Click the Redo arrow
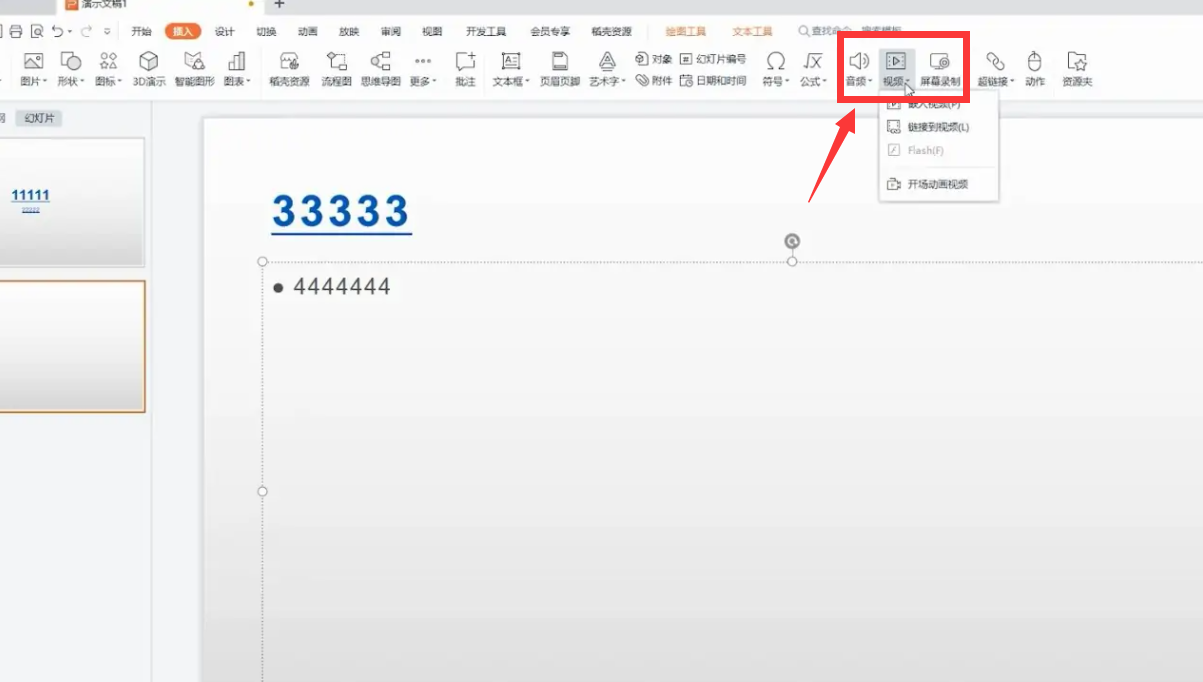The width and height of the screenshot is (1203, 682). (x=86, y=32)
